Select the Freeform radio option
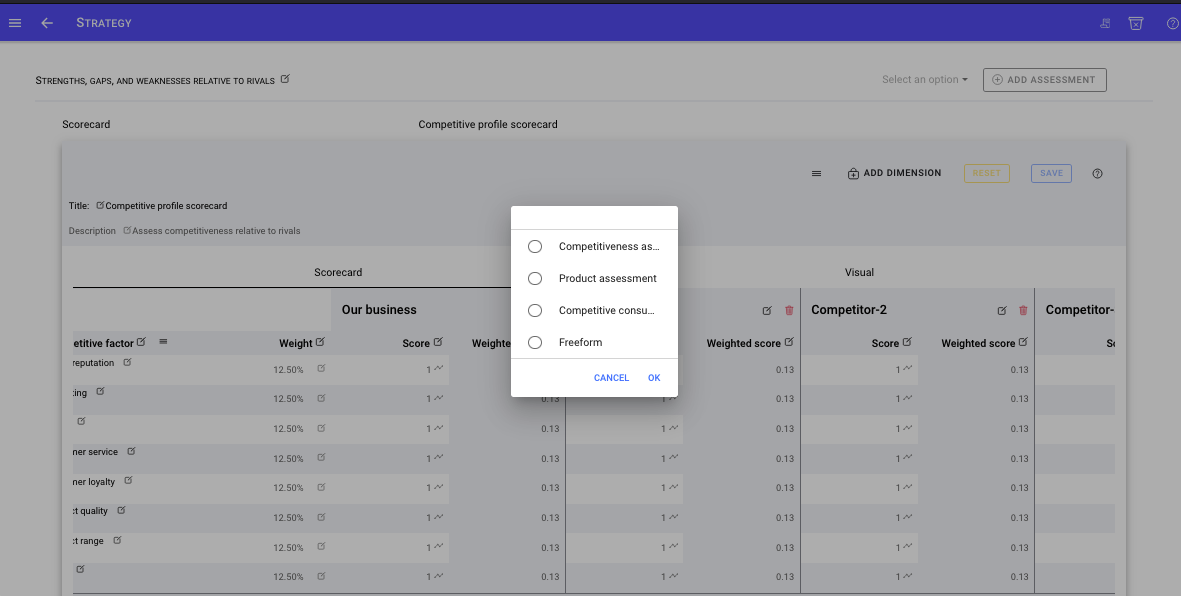This screenshot has width=1181, height=596. pos(535,343)
